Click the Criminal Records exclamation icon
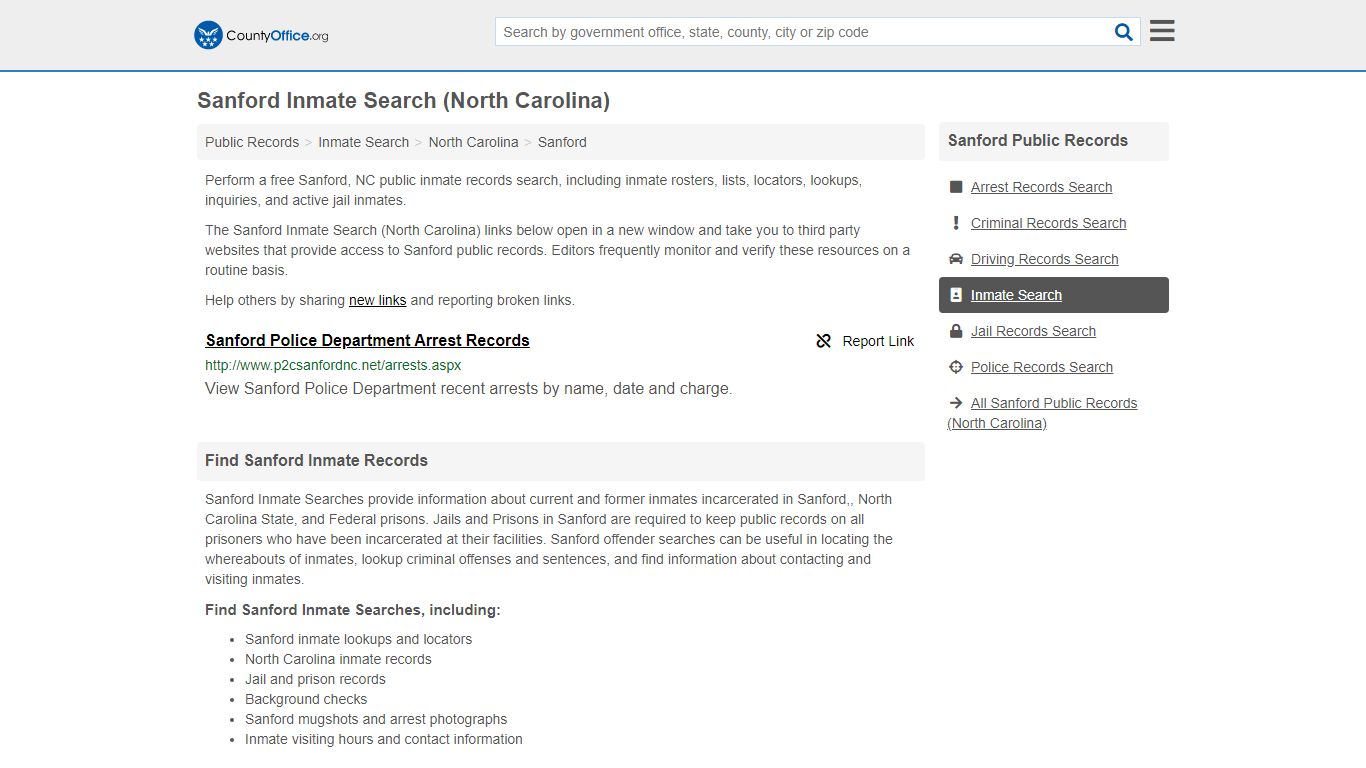1366x768 pixels. point(956,223)
